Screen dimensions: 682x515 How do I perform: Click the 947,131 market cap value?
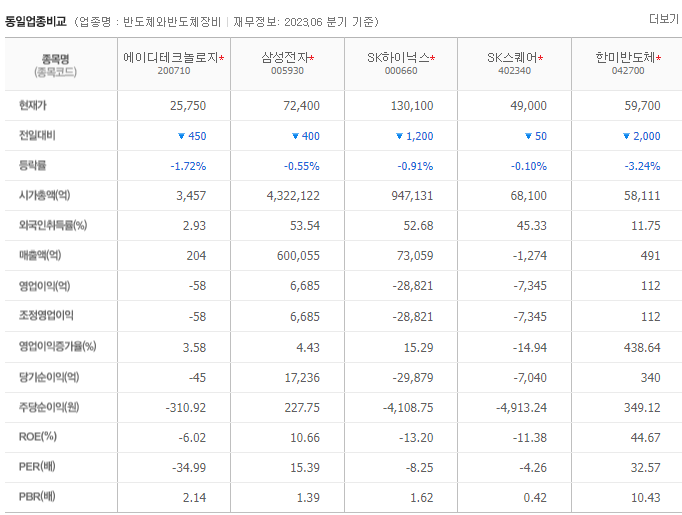pyautogui.click(x=412, y=196)
